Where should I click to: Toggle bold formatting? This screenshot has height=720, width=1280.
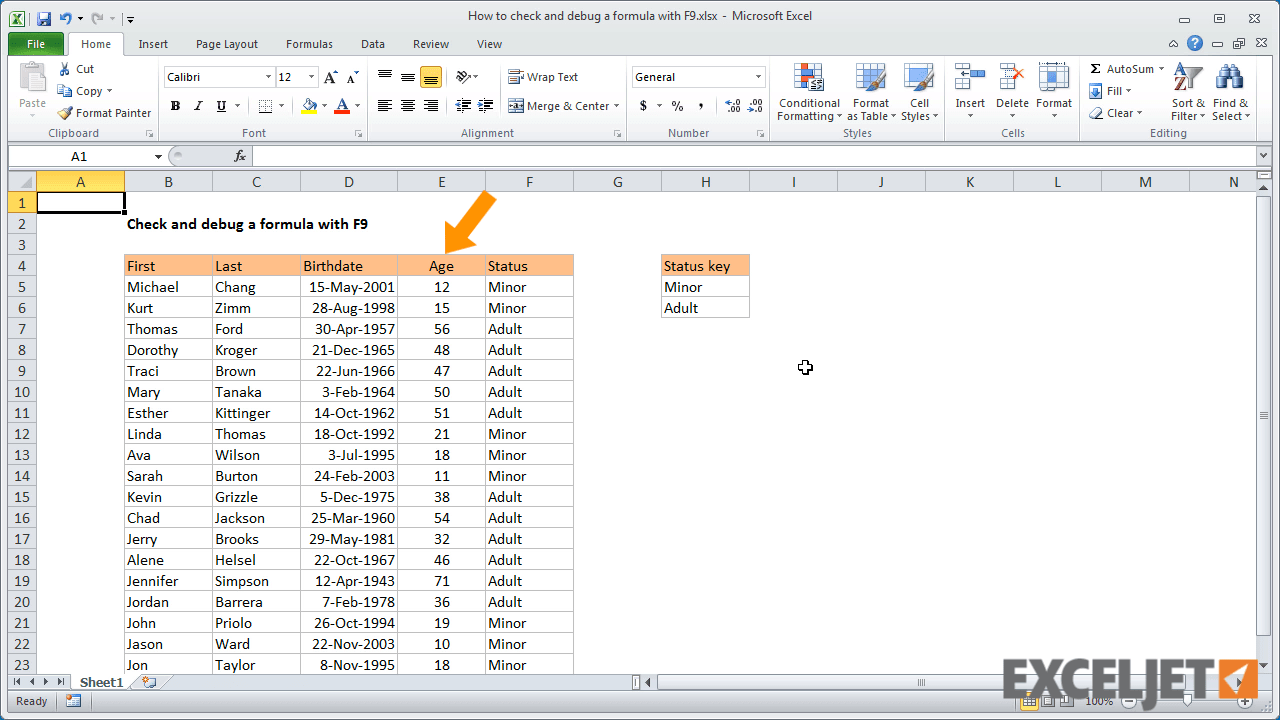tap(175, 105)
